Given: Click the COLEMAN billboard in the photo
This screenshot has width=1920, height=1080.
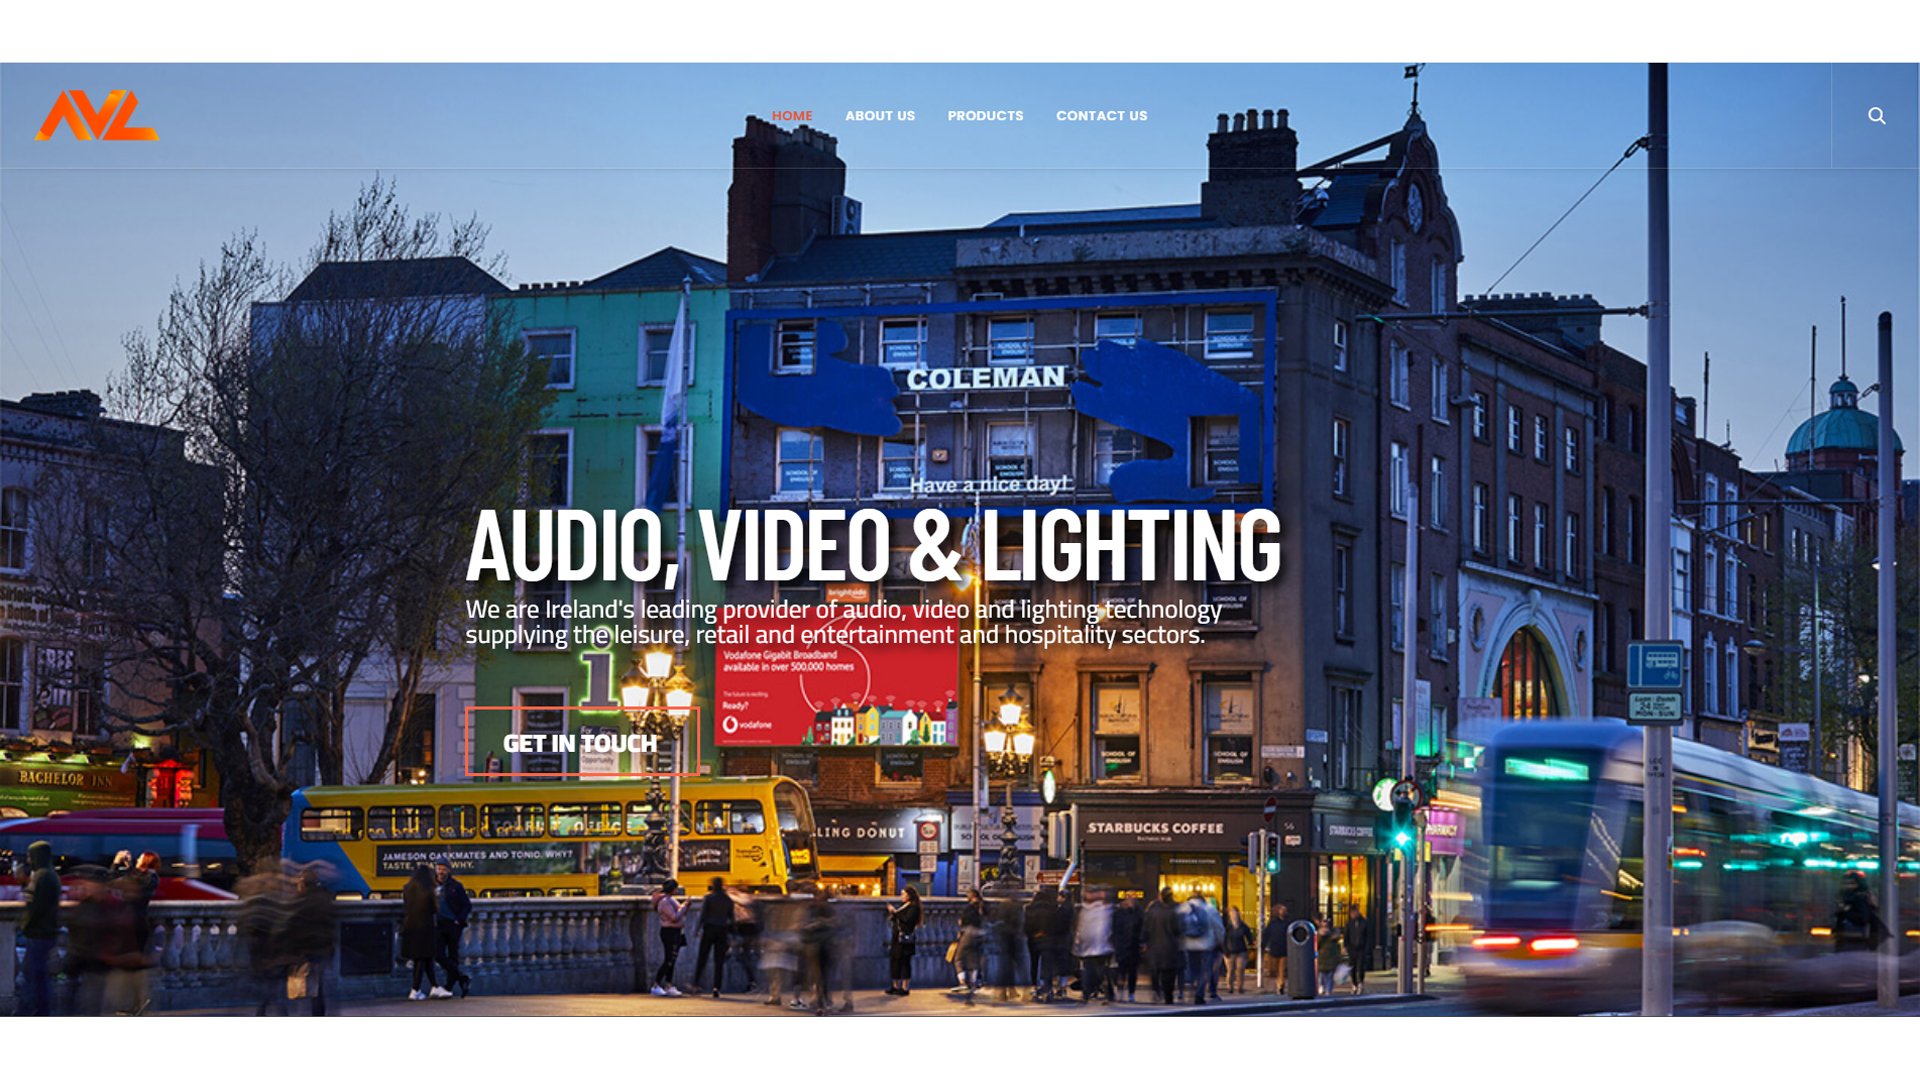Looking at the screenshot, I should 997,400.
